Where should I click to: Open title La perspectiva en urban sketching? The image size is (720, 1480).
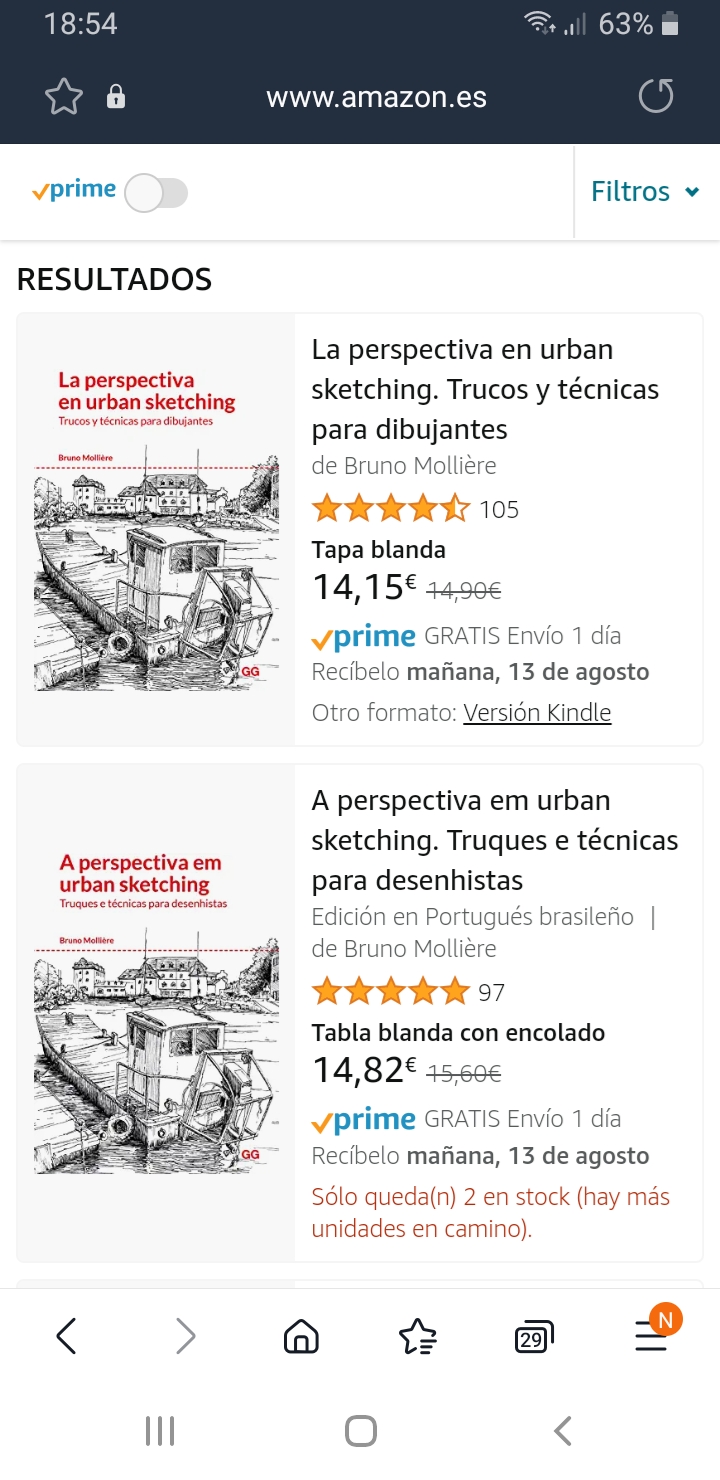pyautogui.click(x=486, y=390)
